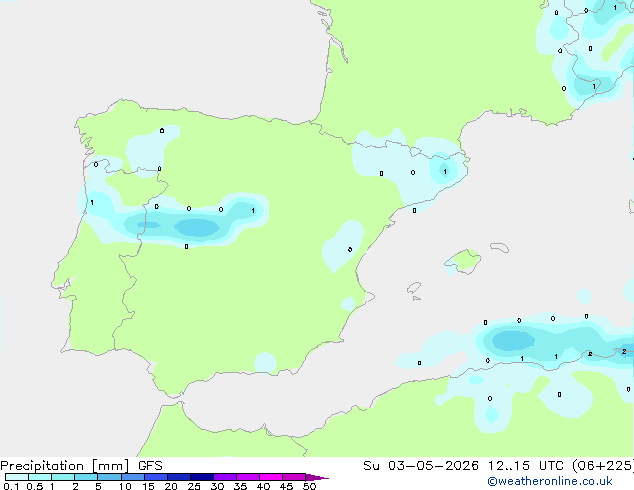Open the weatheronline.co.uk copyright link

[550, 481]
